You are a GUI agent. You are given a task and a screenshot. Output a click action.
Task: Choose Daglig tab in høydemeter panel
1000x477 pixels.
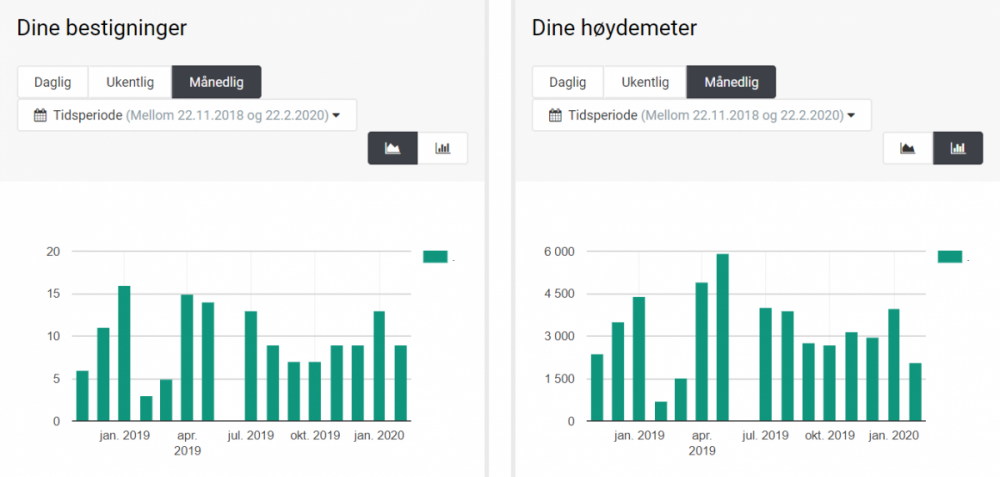click(x=567, y=82)
